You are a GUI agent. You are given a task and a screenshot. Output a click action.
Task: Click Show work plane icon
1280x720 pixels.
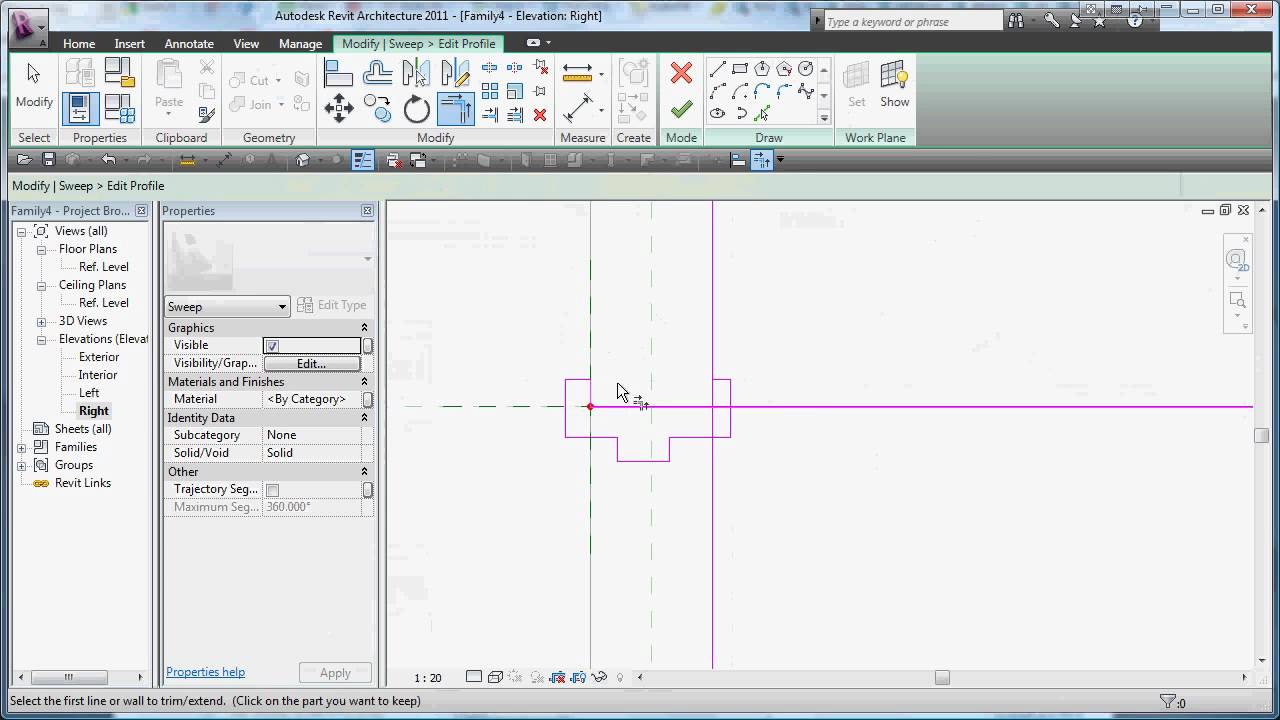(894, 86)
